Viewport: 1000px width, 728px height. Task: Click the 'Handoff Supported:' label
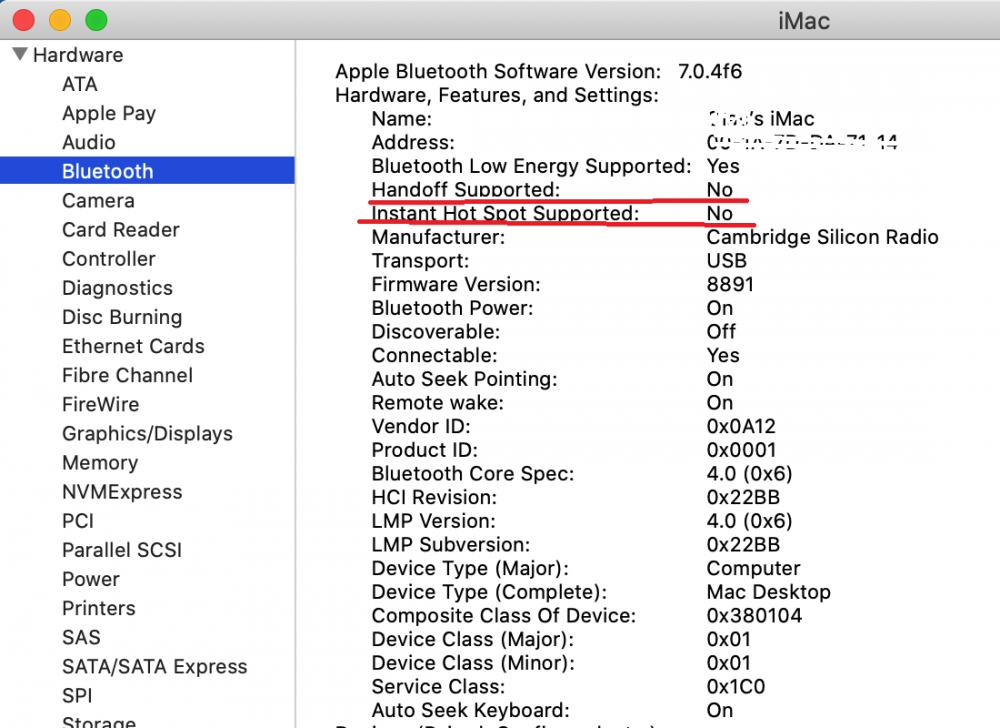(466, 190)
